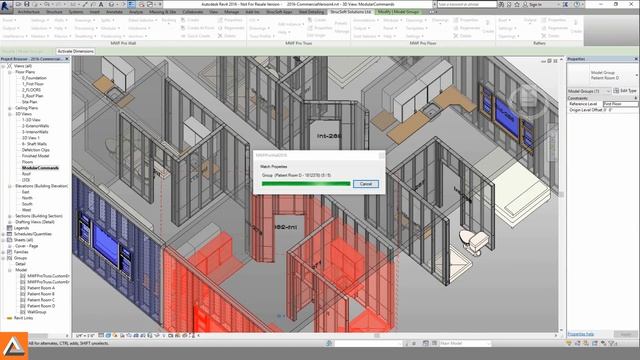Click Edit Type in Properties palette
The height and width of the screenshot is (360, 640).
(x=625, y=91)
